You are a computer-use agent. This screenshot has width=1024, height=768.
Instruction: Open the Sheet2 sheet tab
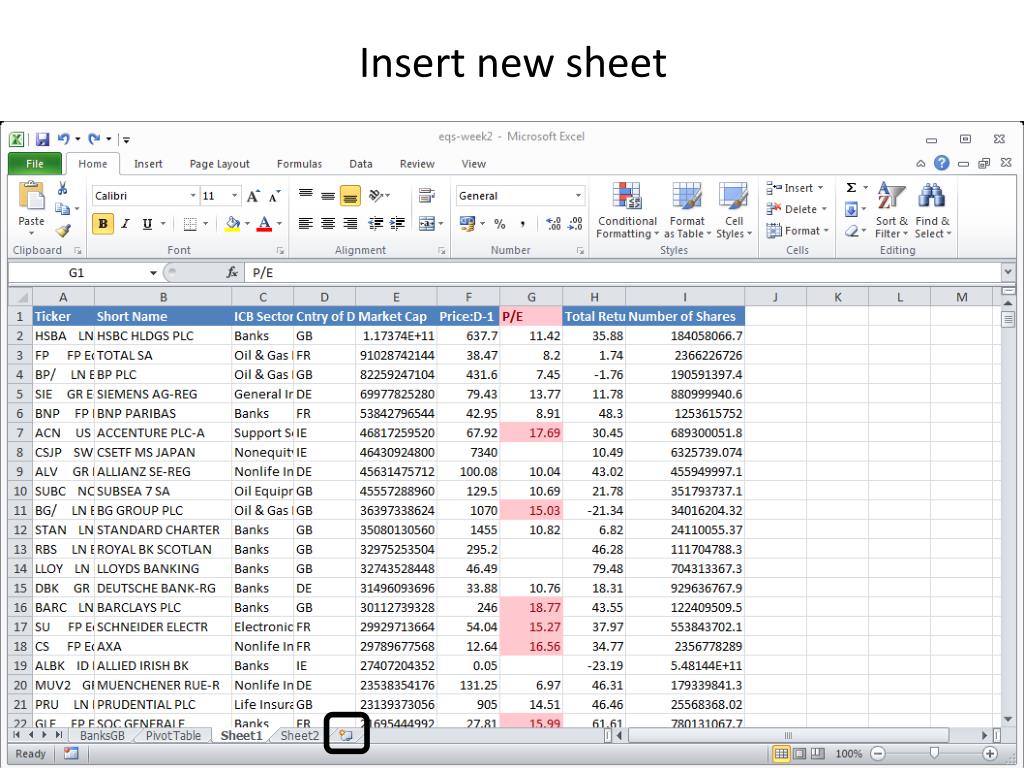300,735
